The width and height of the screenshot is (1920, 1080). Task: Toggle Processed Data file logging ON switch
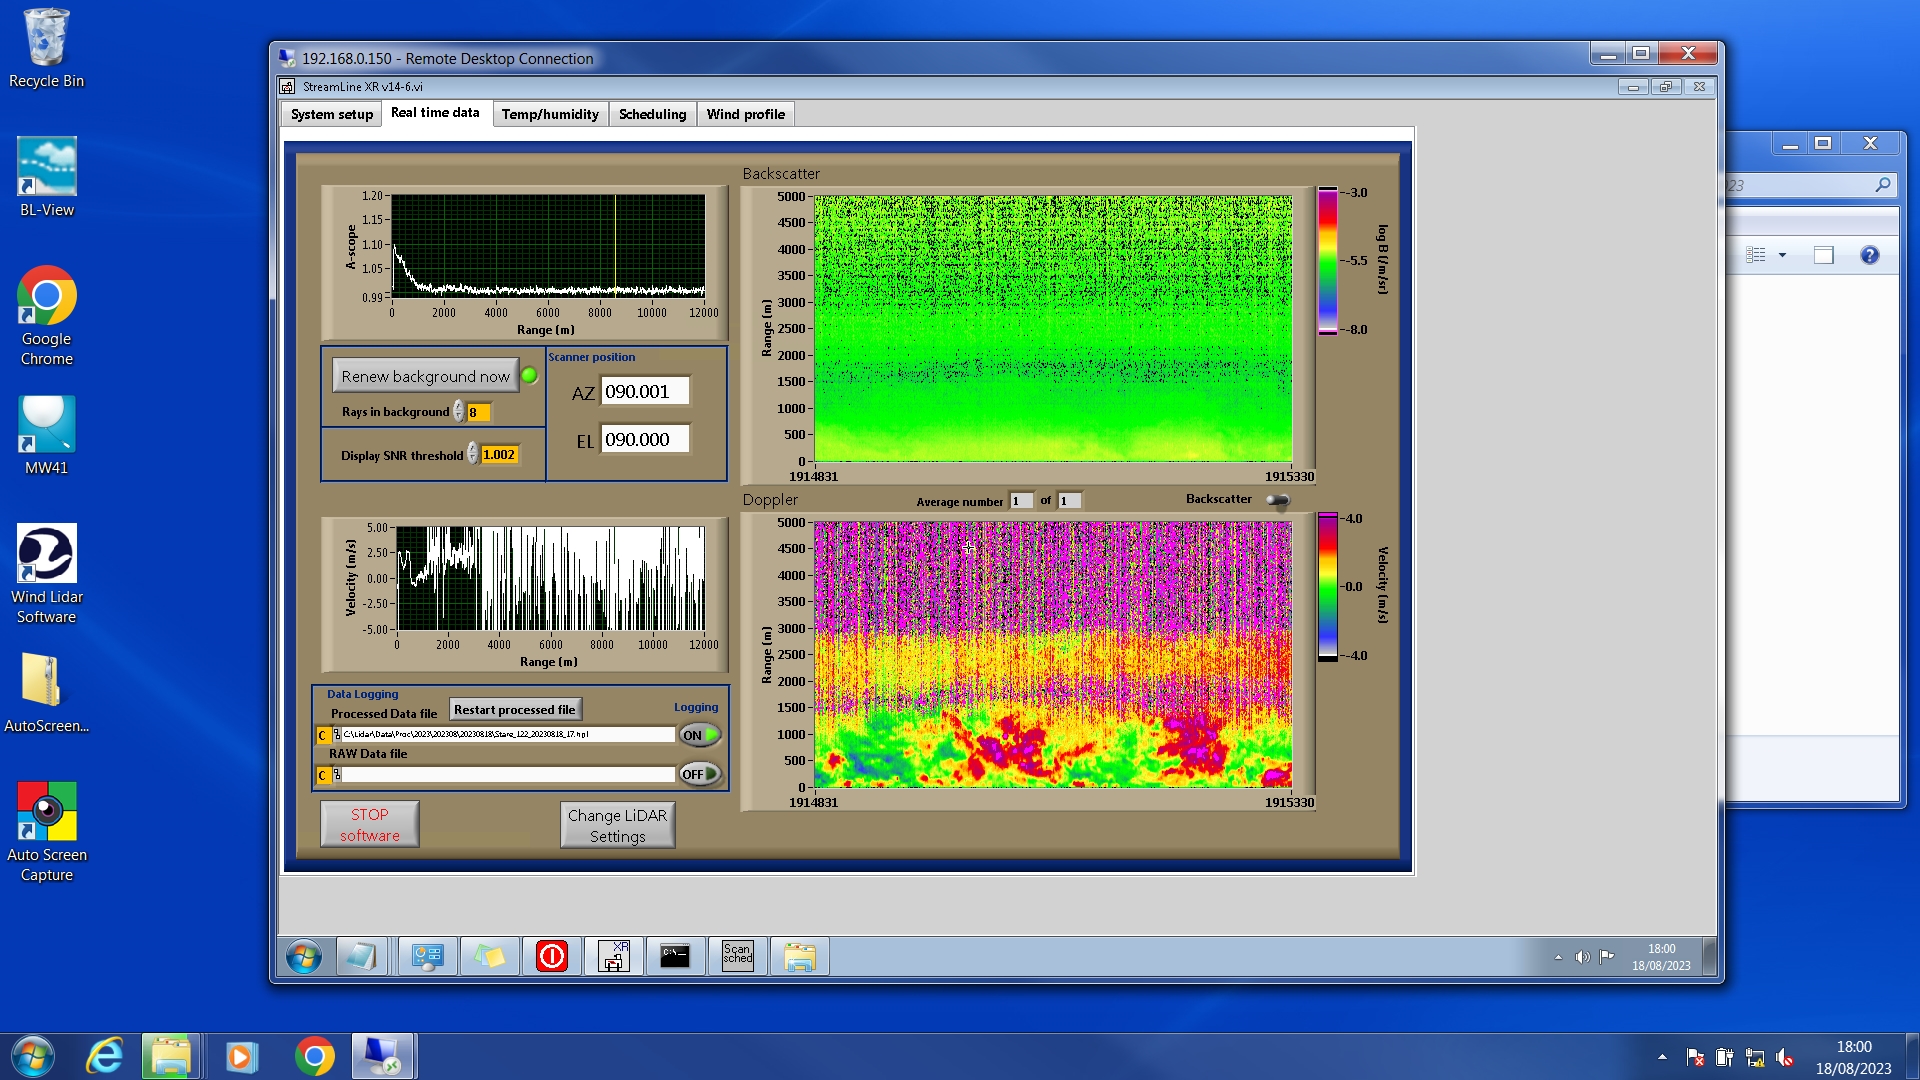700,735
